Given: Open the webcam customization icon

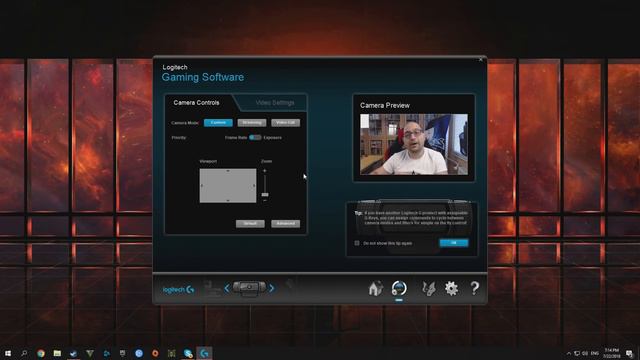Looking at the screenshot, I should pyautogui.click(x=399, y=288).
